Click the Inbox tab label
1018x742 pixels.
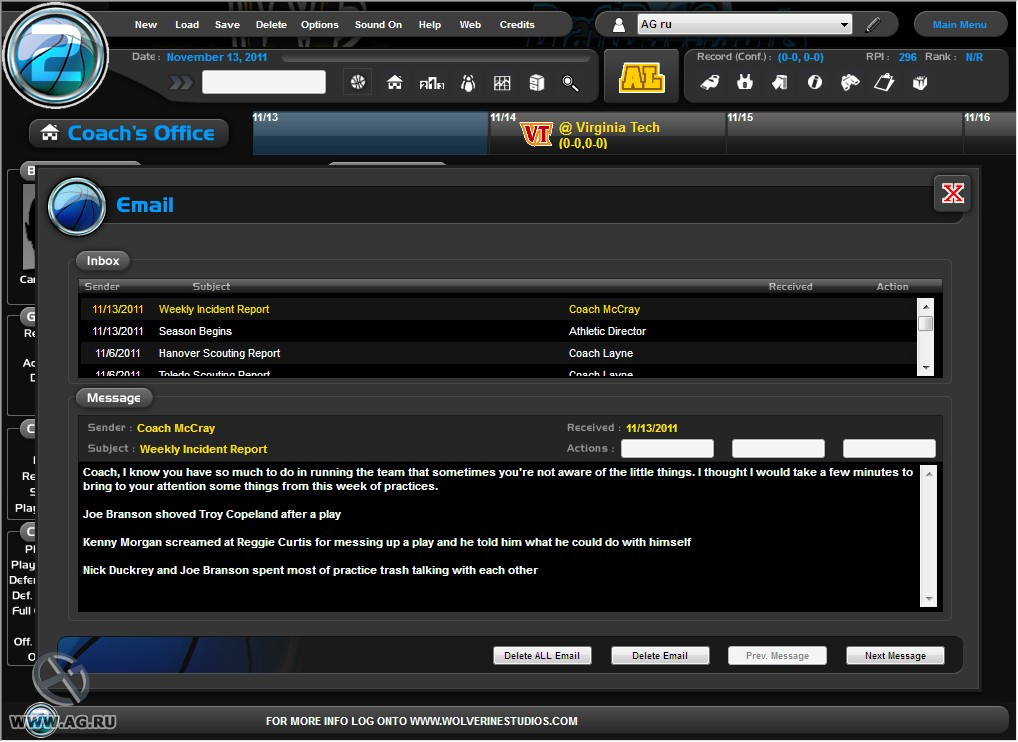(103, 261)
